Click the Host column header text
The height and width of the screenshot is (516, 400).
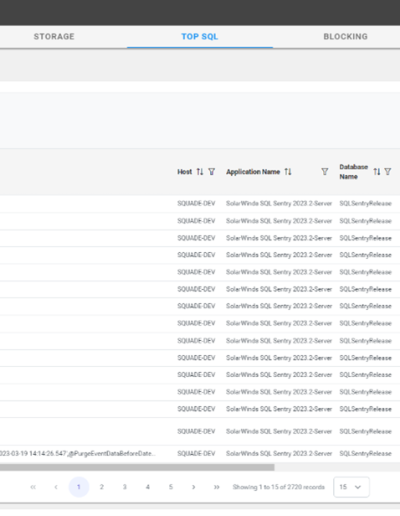pos(185,172)
